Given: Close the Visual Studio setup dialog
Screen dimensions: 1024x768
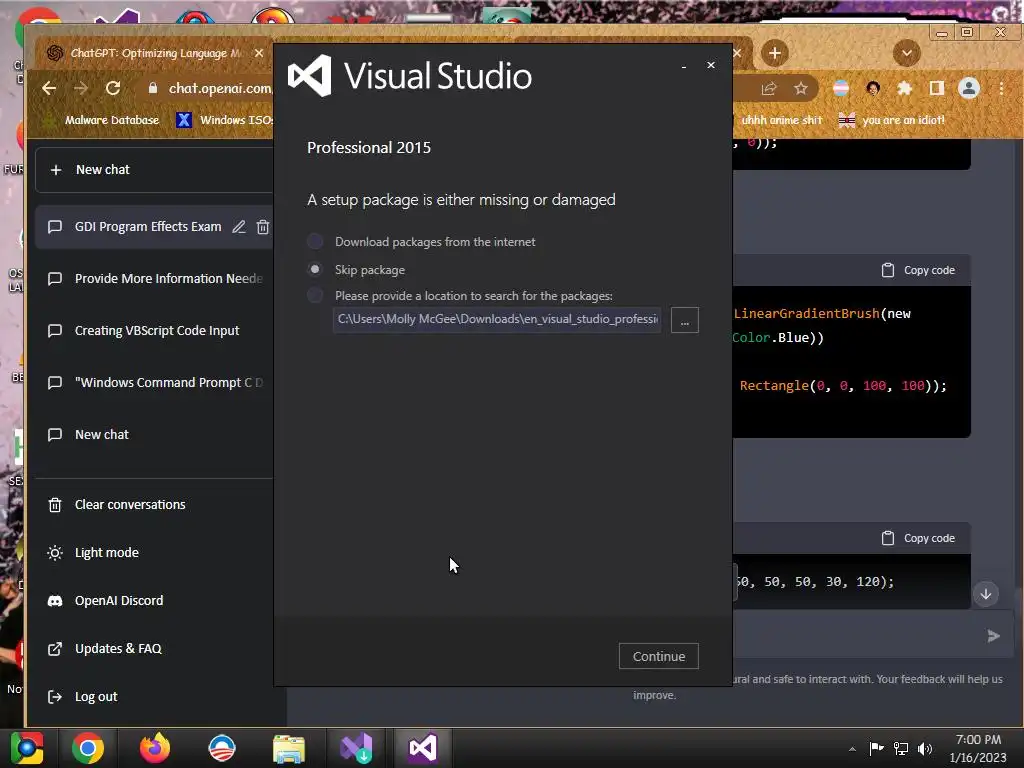Looking at the screenshot, I should pos(711,65).
